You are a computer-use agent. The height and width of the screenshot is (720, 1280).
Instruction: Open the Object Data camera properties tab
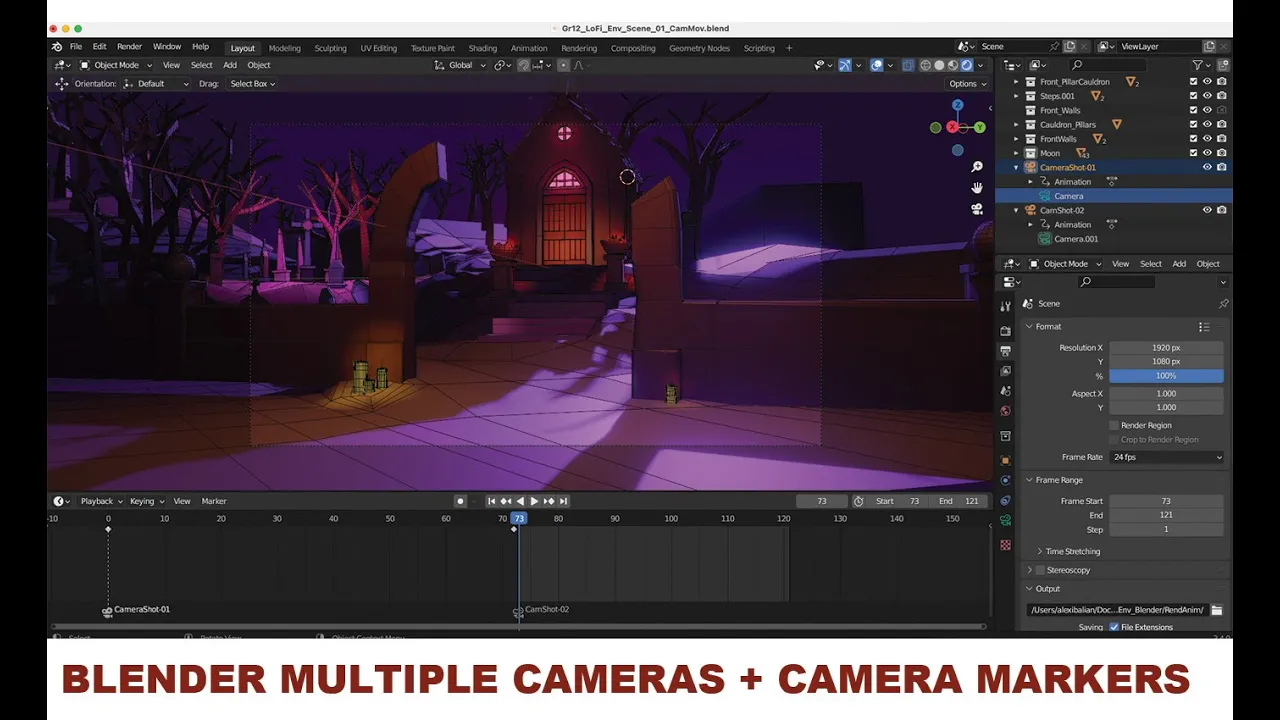[x=1005, y=521]
